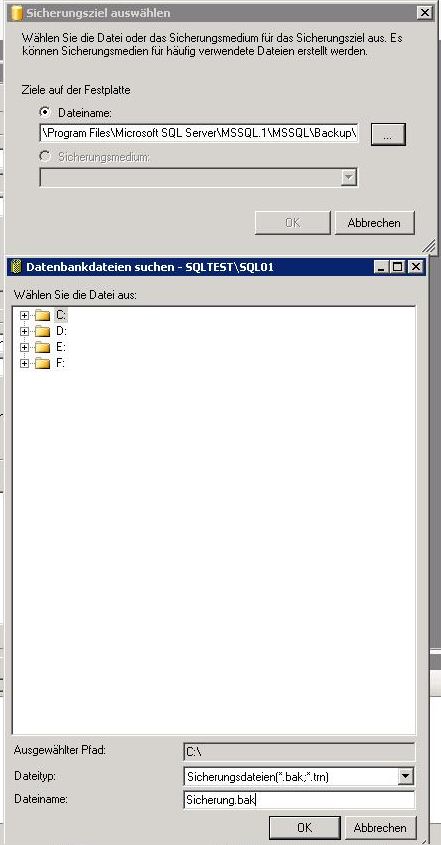Expand the C: drive tree node
This screenshot has height=845, width=441.
coord(24,315)
